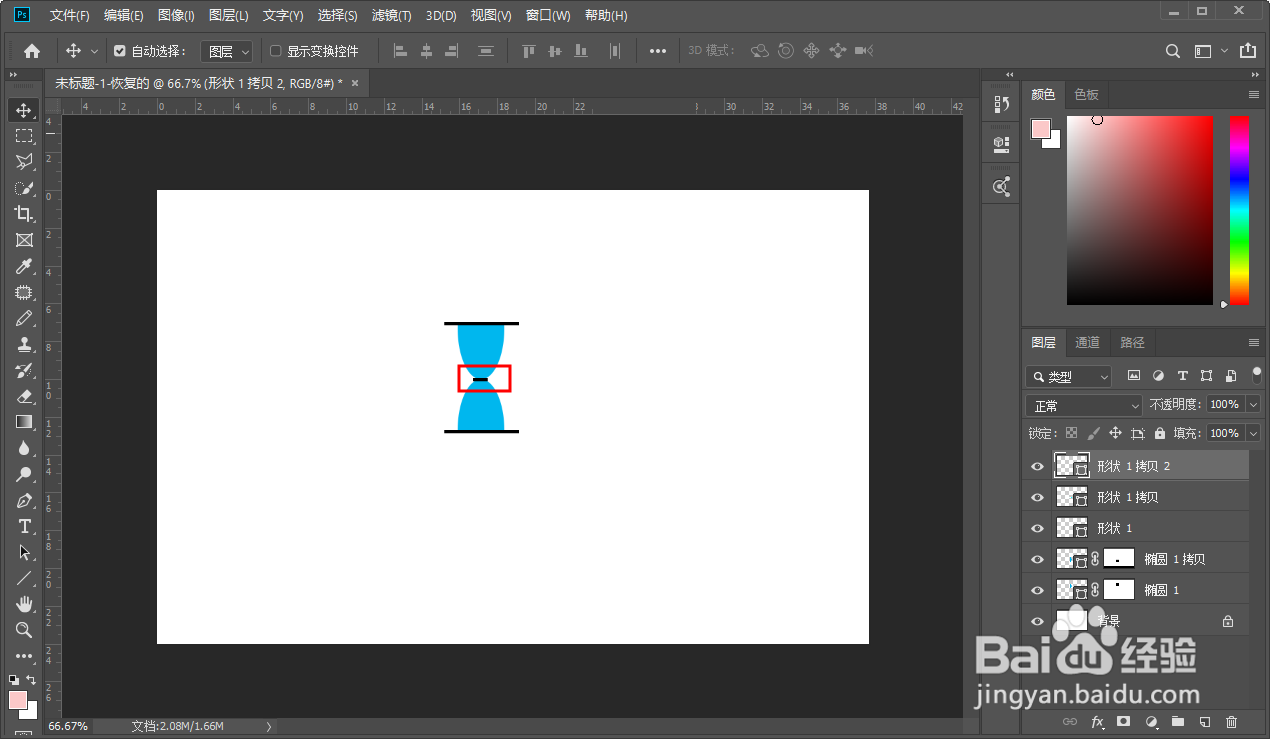Open the Color panel flyout menu
This screenshot has width=1270, height=739.
coord(1254,94)
